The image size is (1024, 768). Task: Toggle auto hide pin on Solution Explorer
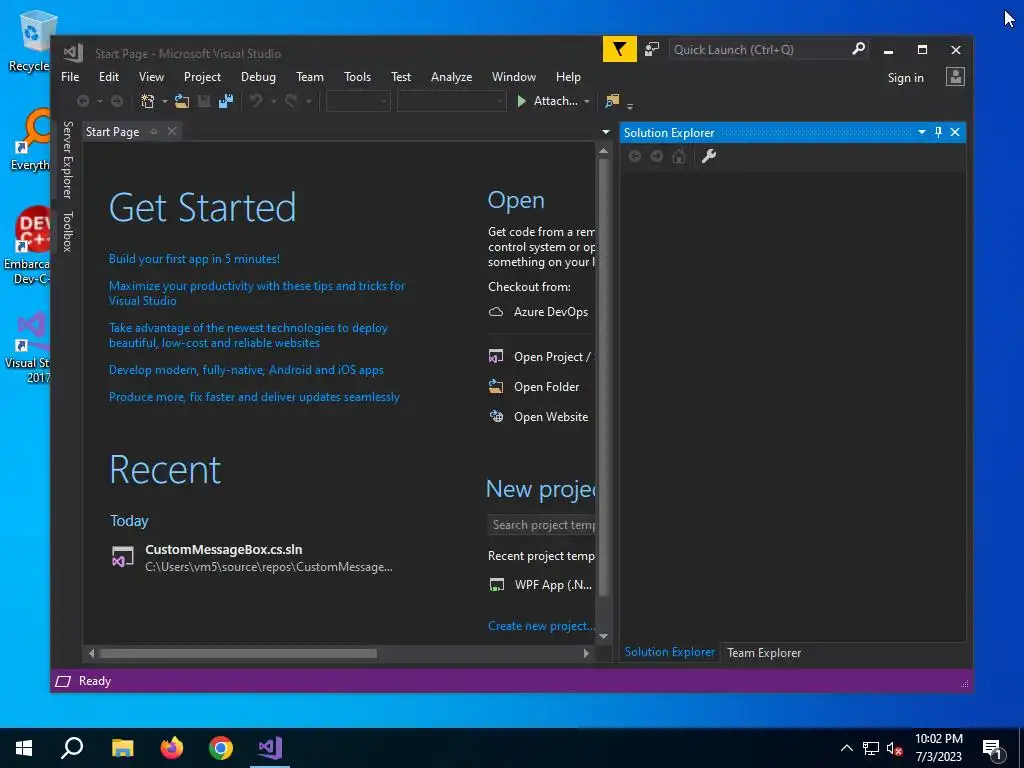tap(938, 132)
